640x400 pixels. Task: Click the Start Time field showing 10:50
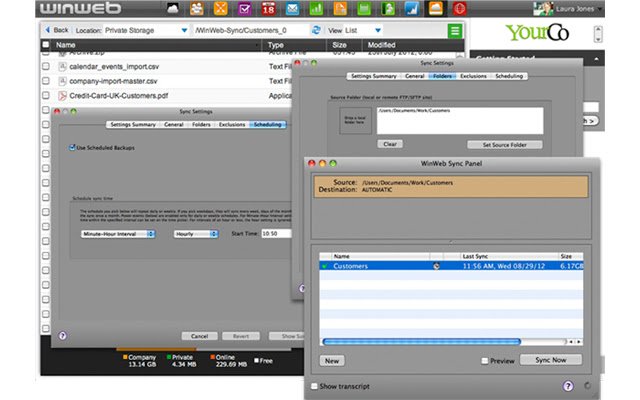[276, 233]
